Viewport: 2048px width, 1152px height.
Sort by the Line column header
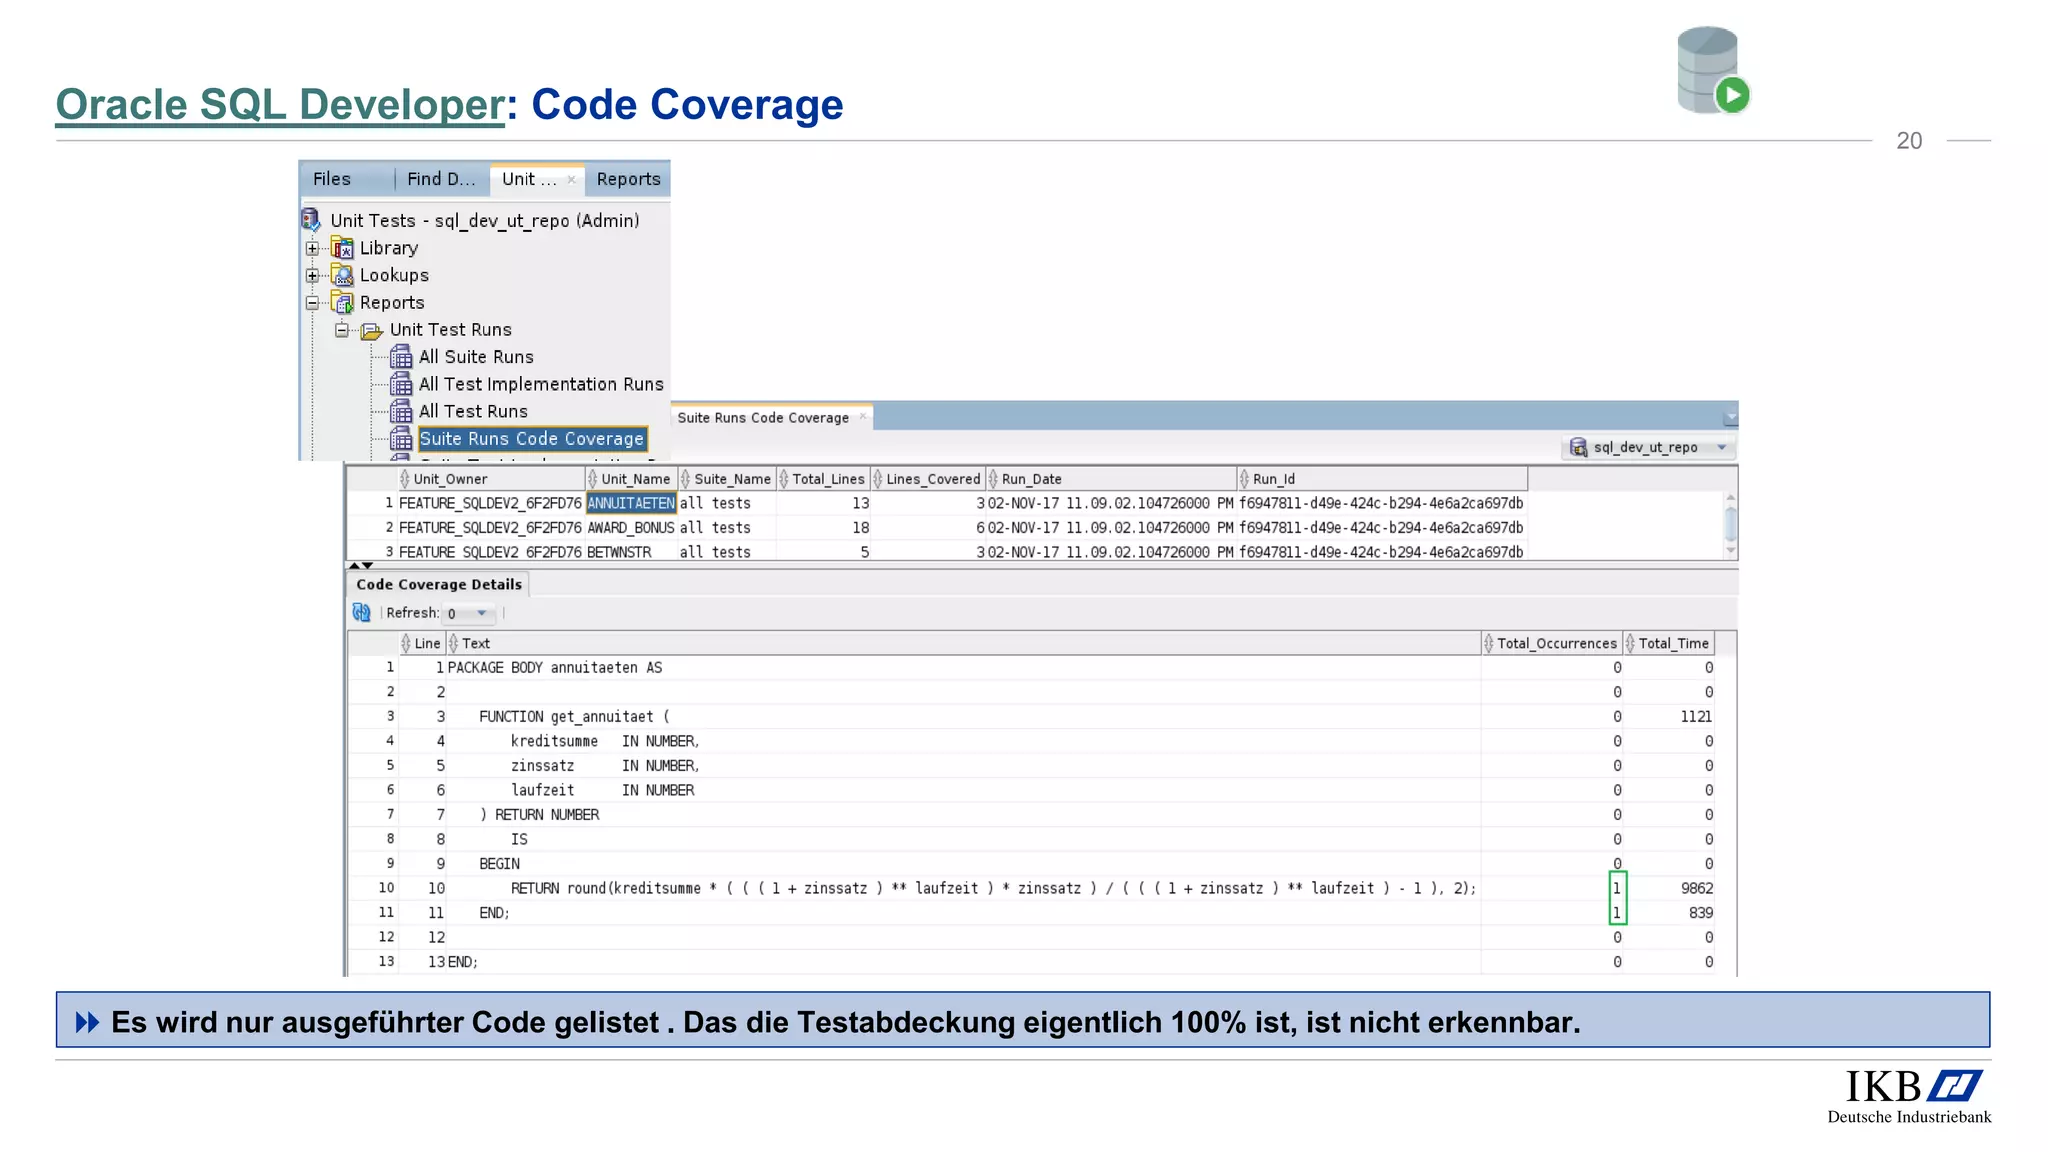[x=422, y=643]
